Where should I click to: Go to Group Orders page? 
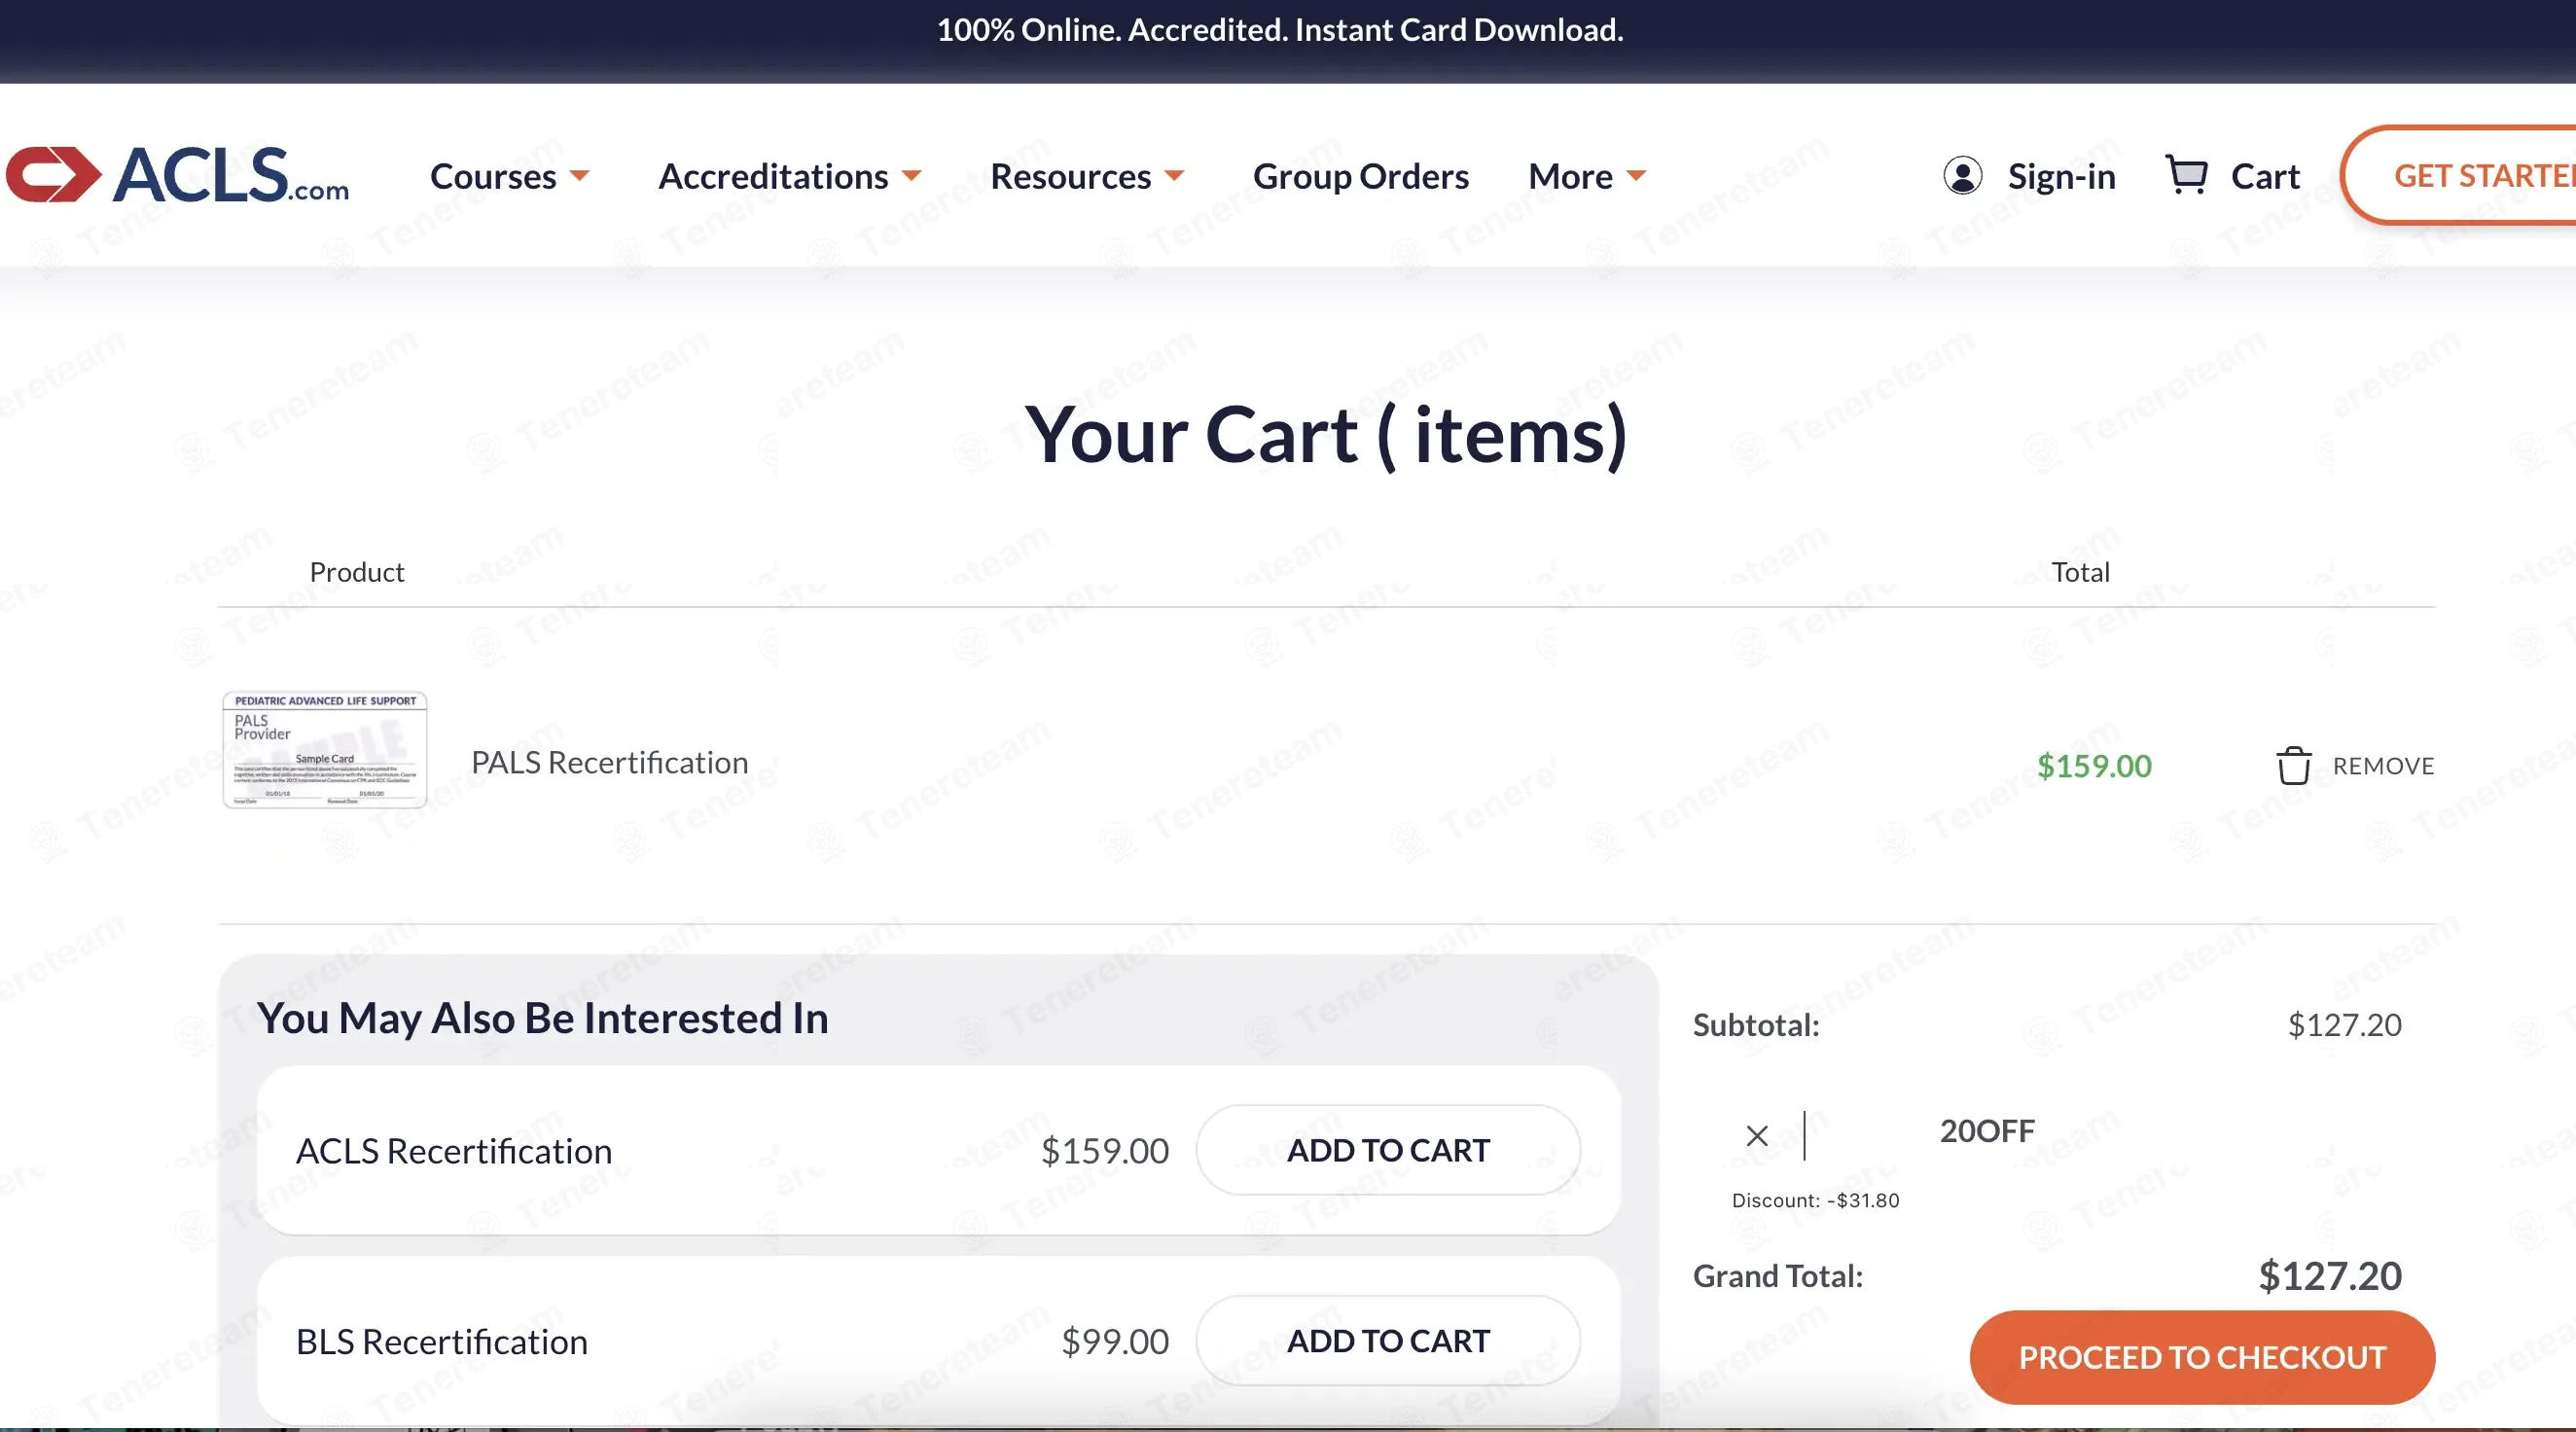[x=1360, y=176]
